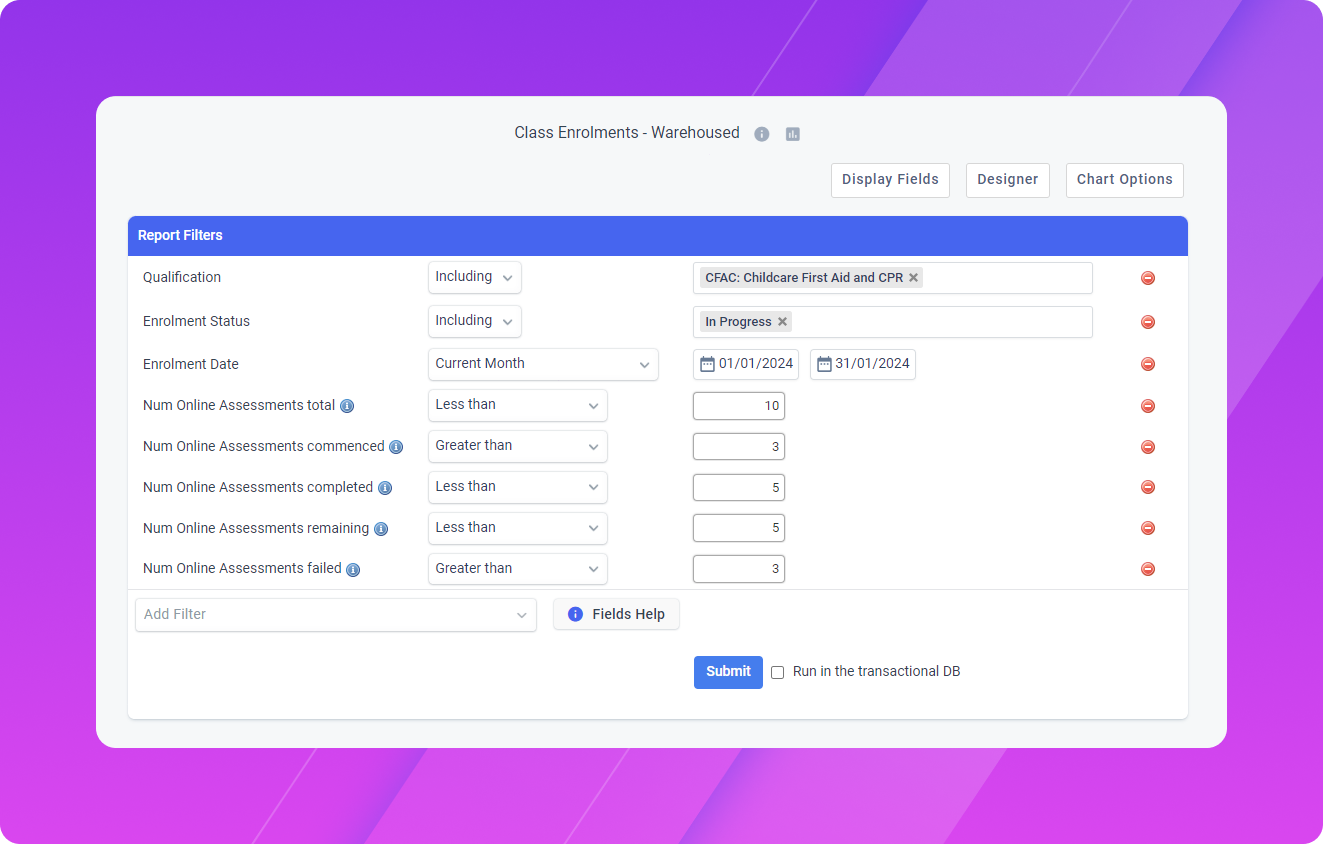Click the assessments total value field showing 10
Screen dimensions: 1323x844
click(x=739, y=405)
